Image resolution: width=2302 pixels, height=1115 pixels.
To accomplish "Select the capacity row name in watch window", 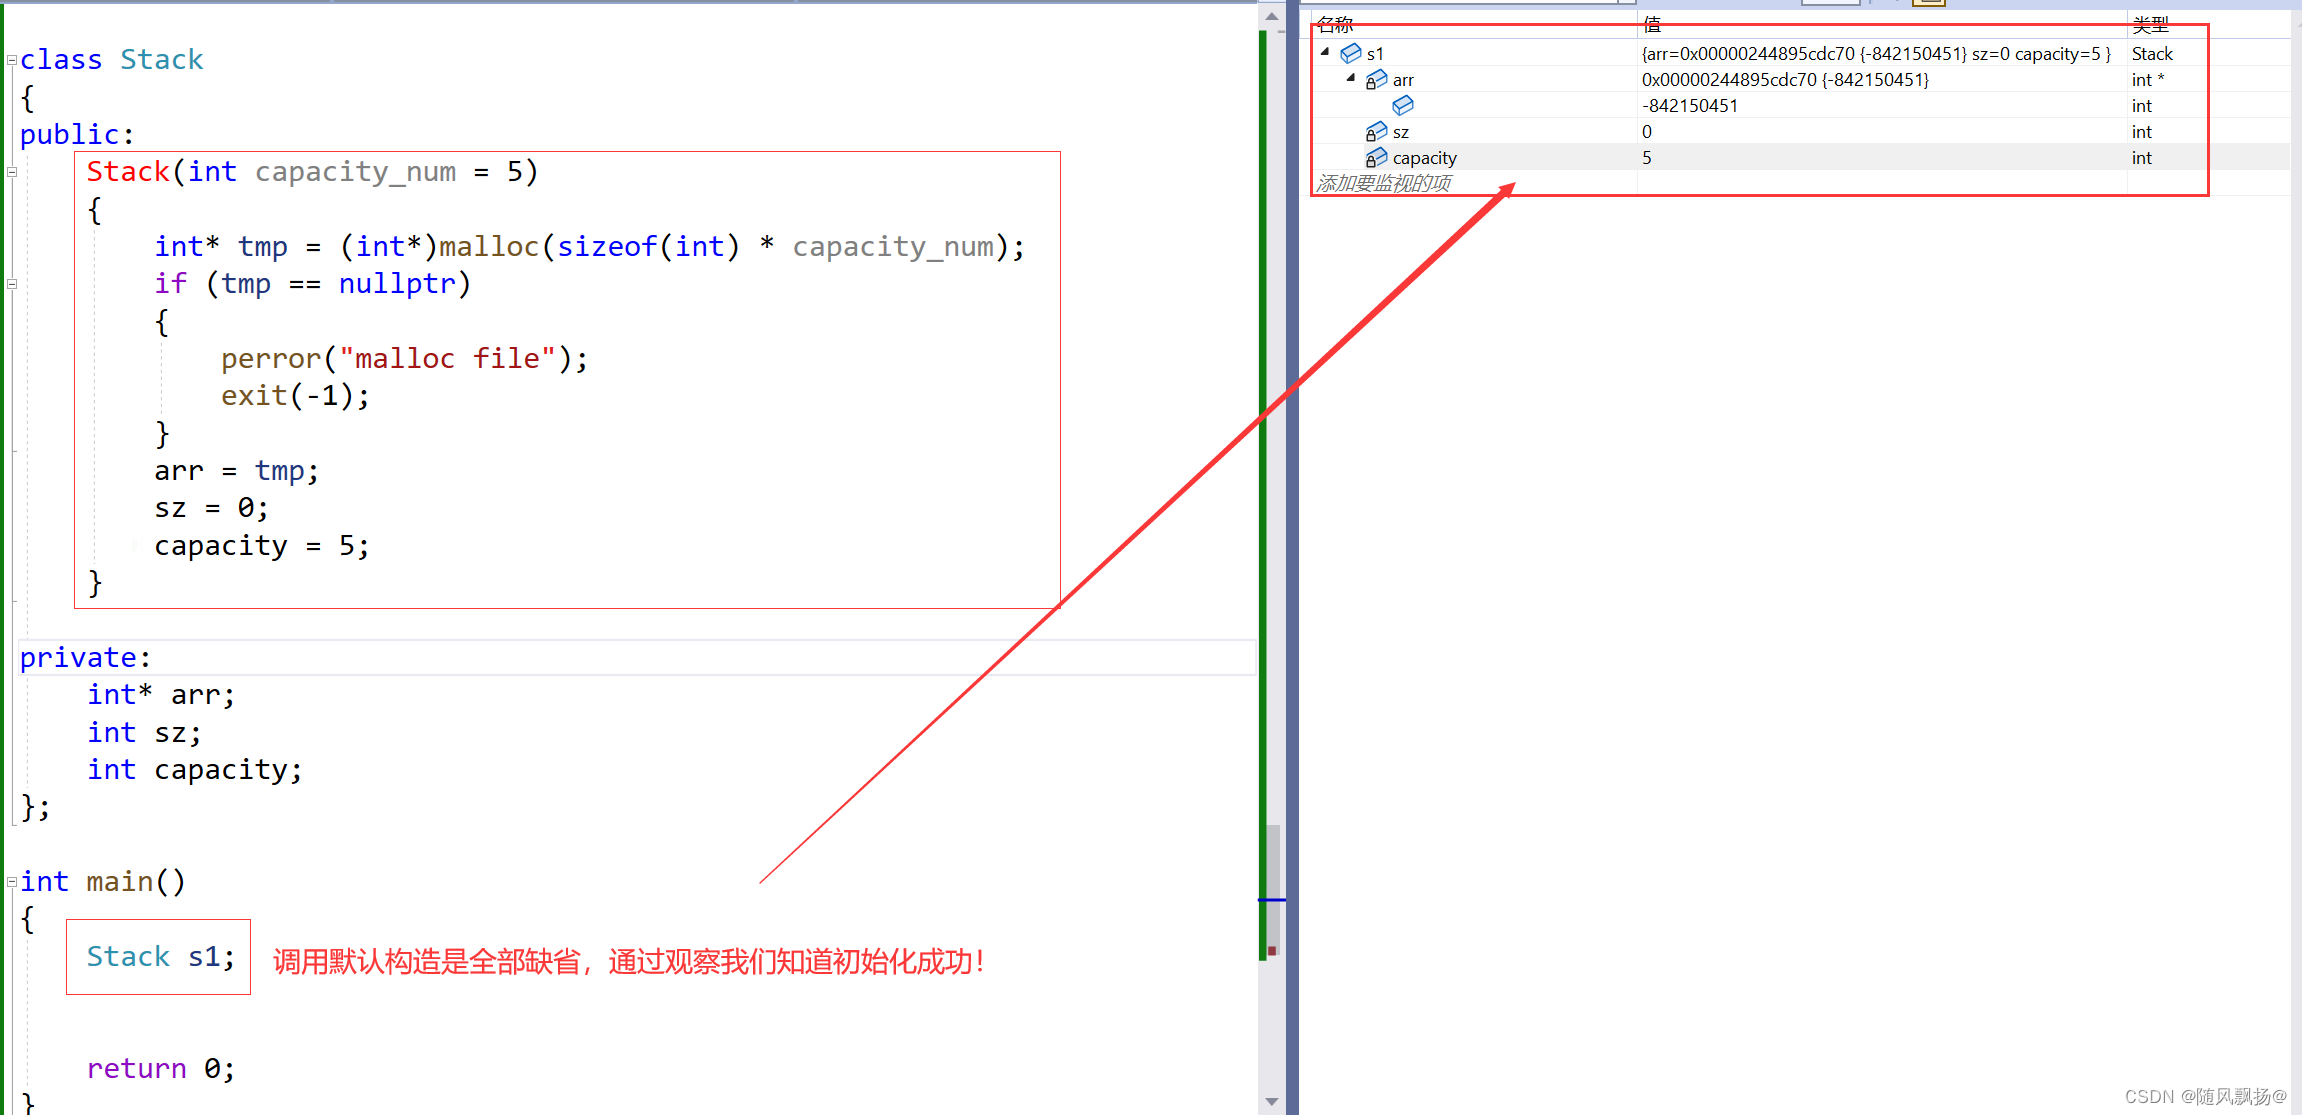I will coord(1424,158).
